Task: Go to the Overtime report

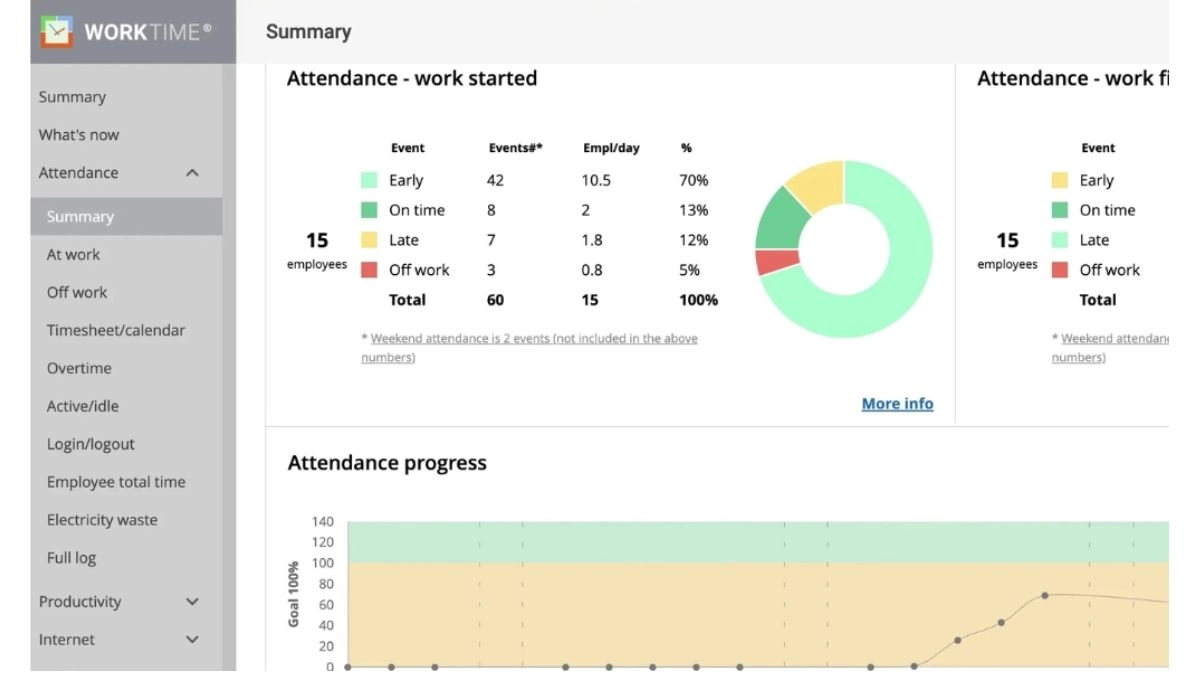Action: coord(79,369)
